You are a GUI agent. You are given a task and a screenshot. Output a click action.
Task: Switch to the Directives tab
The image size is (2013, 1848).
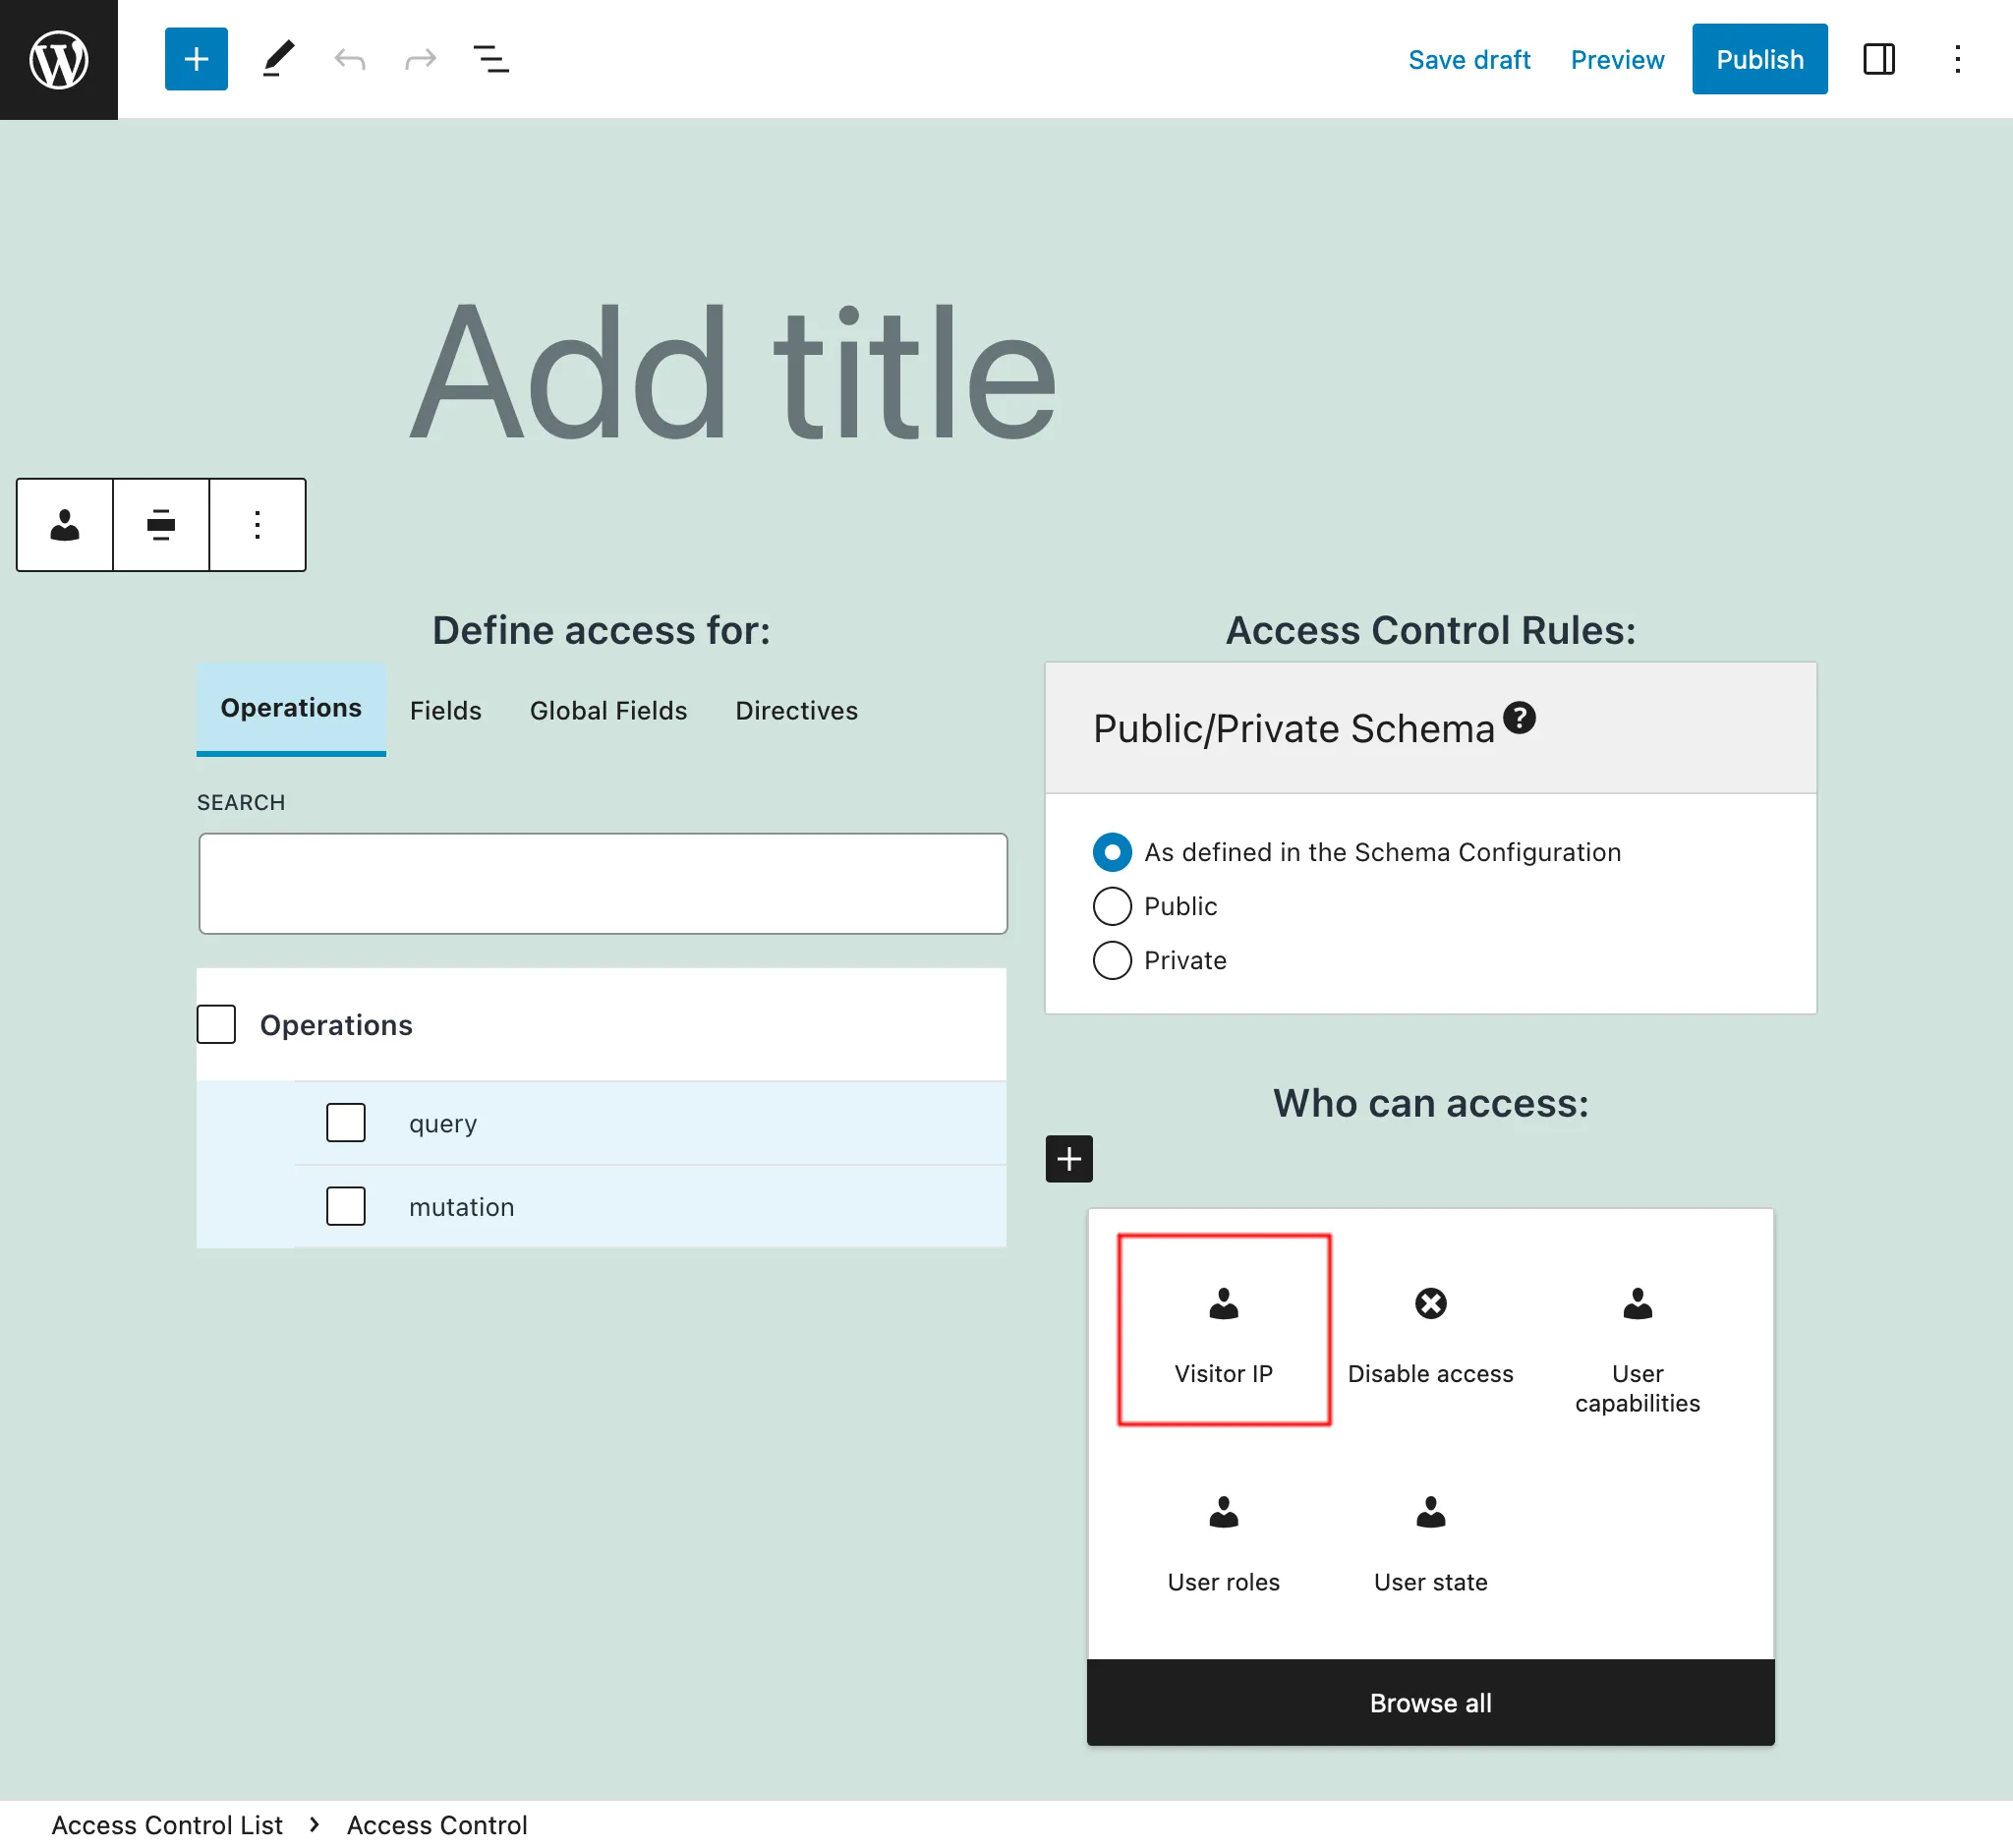tap(797, 711)
